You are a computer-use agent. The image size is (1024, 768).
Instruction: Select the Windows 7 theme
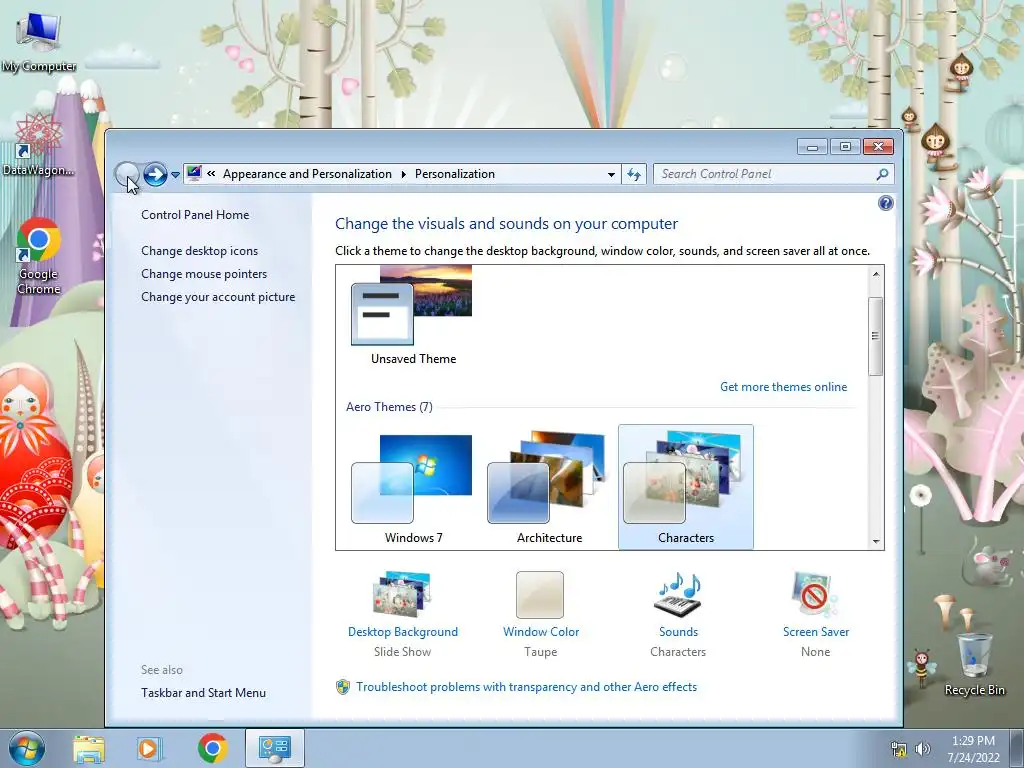[413, 487]
